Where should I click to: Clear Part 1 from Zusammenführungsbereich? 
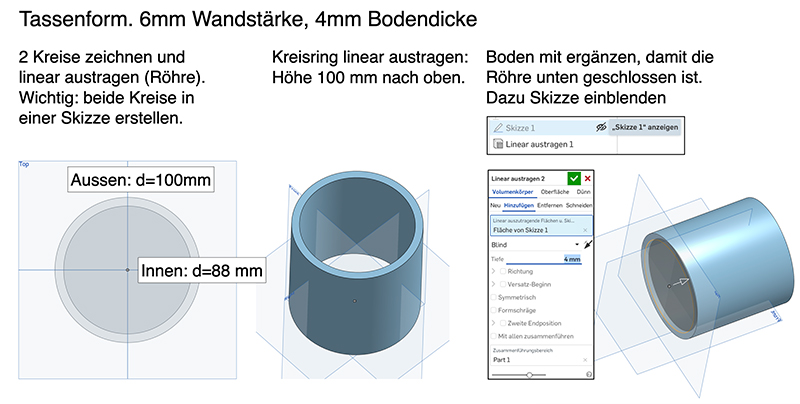[x=585, y=359]
